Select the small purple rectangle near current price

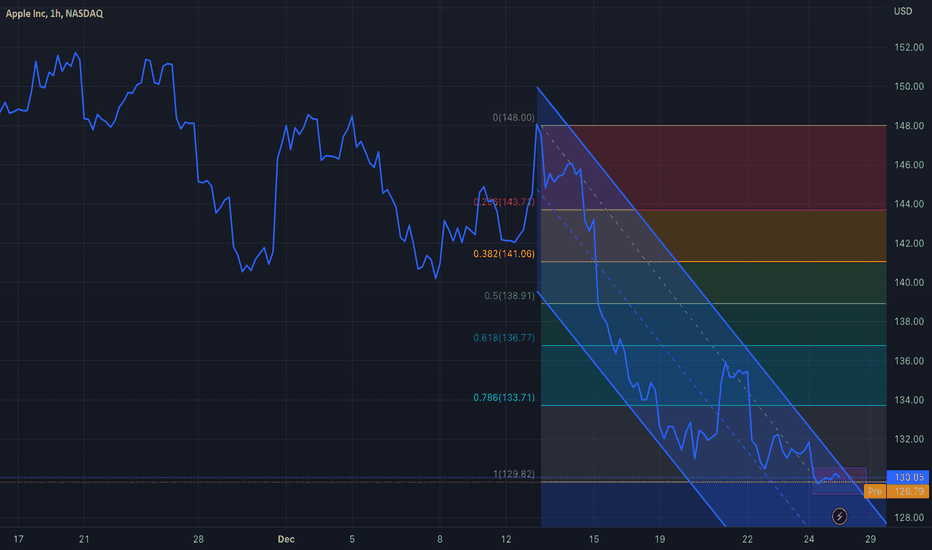pos(839,481)
